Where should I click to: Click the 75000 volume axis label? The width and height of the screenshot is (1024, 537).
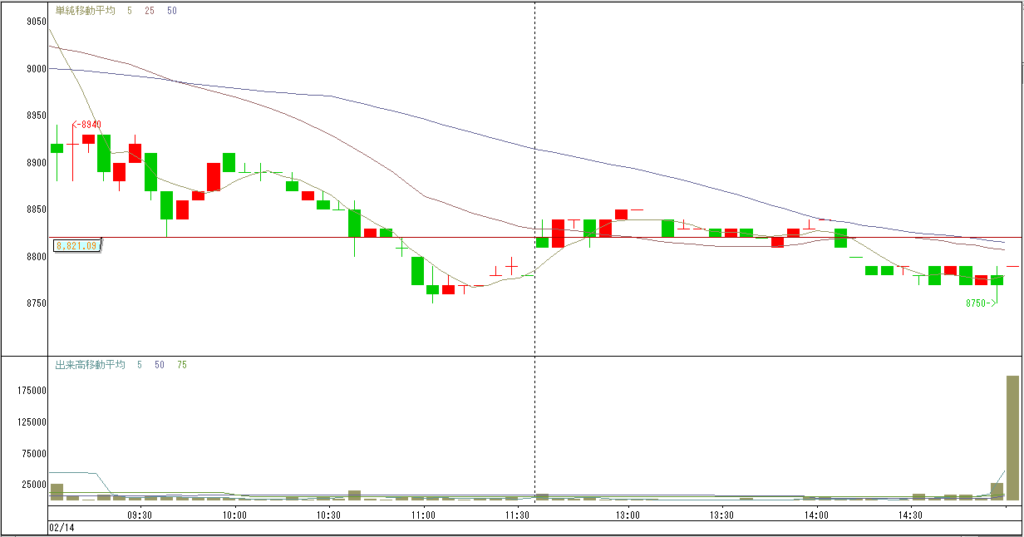(x=34, y=453)
